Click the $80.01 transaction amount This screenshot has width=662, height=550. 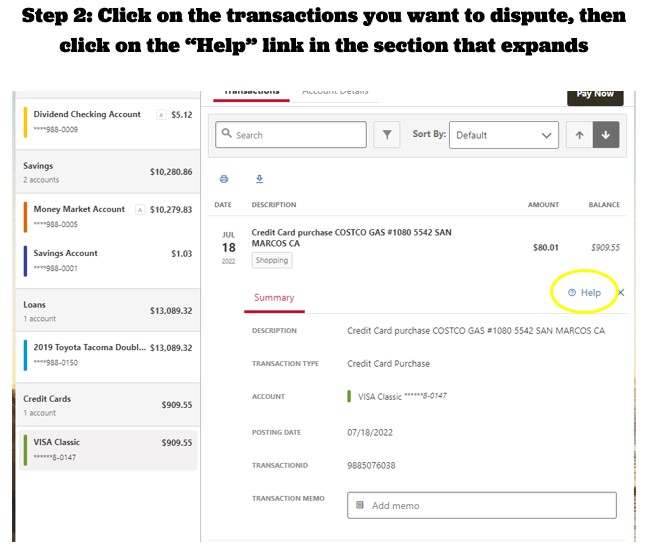pyautogui.click(x=545, y=247)
